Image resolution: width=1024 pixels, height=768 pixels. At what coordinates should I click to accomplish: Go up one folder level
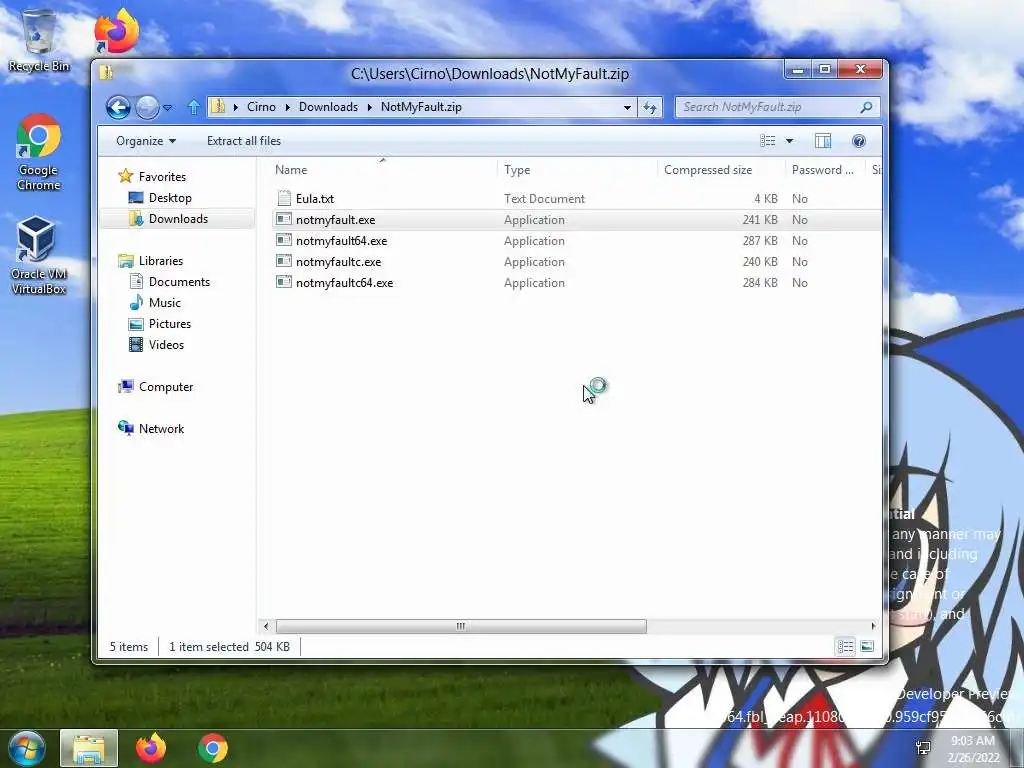tap(193, 107)
